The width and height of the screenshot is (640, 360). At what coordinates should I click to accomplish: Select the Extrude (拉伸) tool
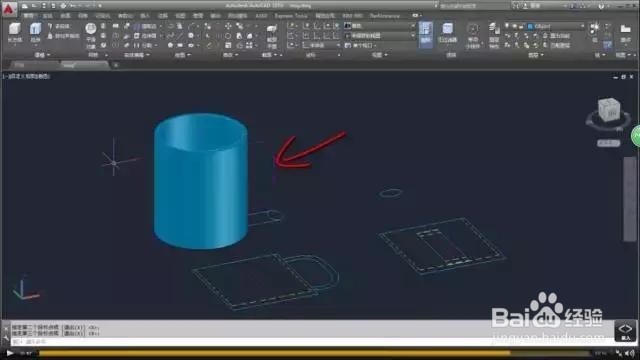click(36, 33)
